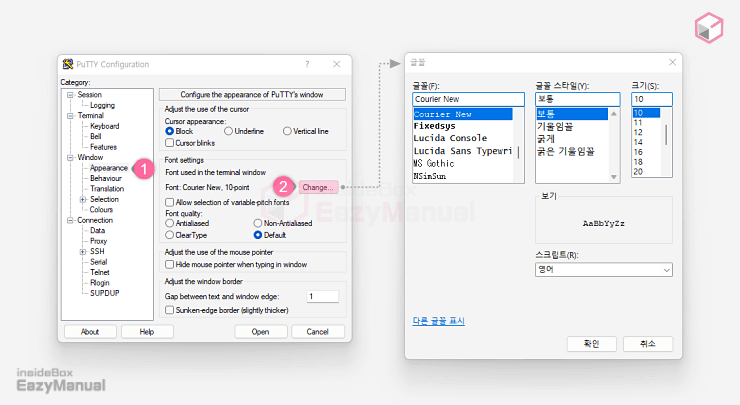Collapse the Window tree node
The height and width of the screenshot is (405, 740).
coord(70,158)
